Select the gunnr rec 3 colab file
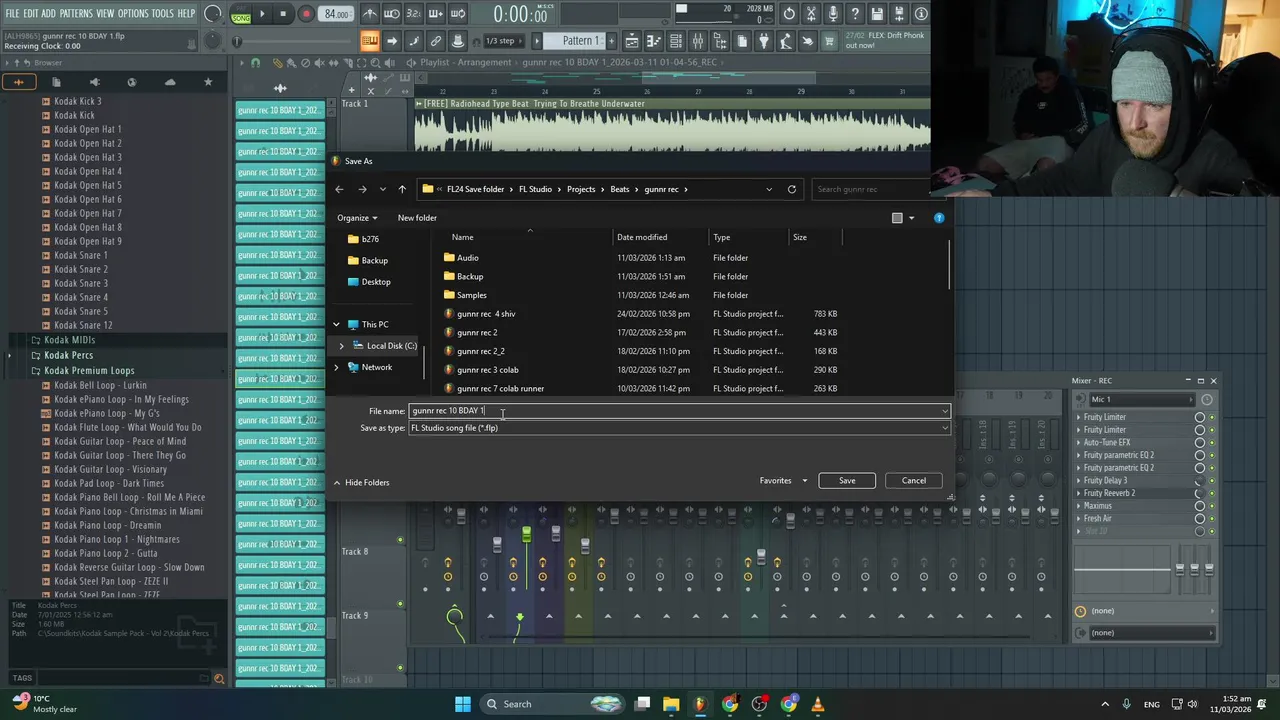Viewport: 1280px width, 720px height. (x=487, y=370)
